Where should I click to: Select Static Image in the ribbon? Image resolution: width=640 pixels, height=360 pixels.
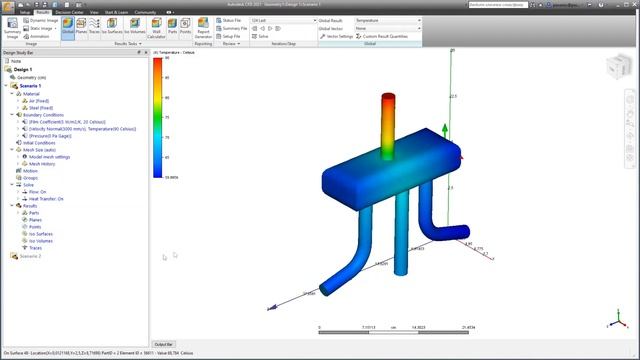coord(38,29)
